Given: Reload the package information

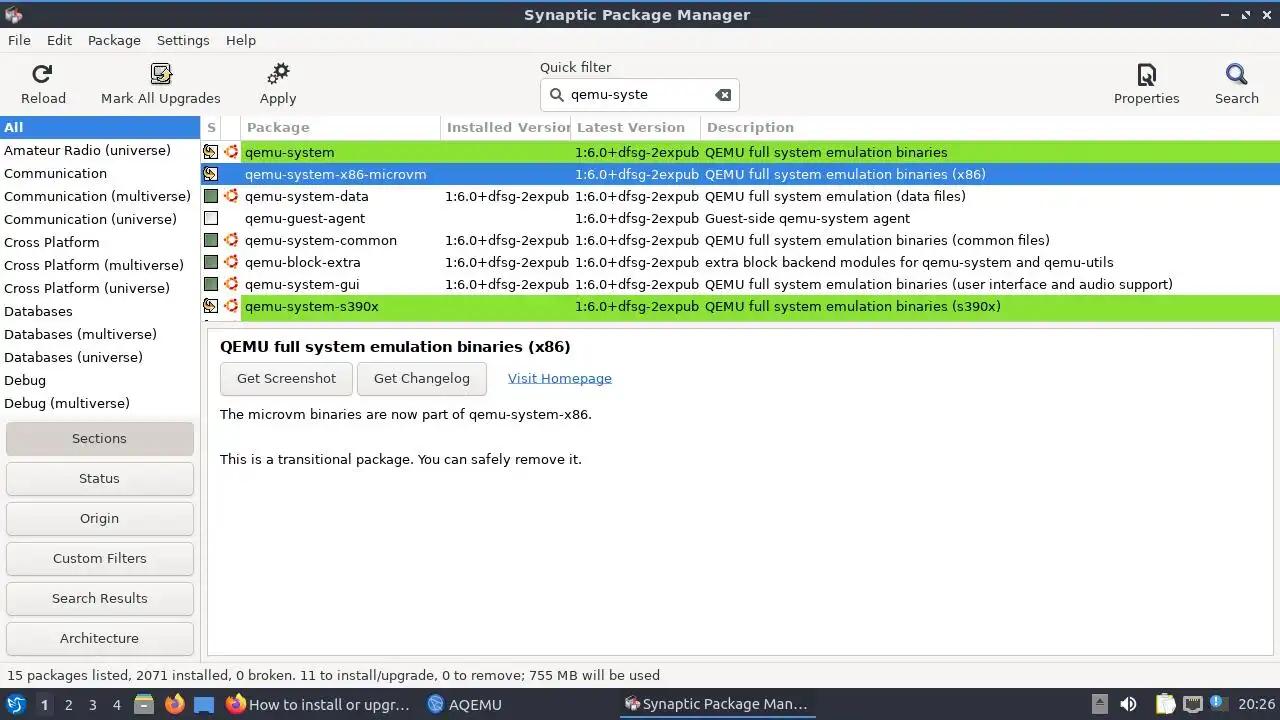Looking at the screenshot, I should pyautogui.click(x=43, y=84).
